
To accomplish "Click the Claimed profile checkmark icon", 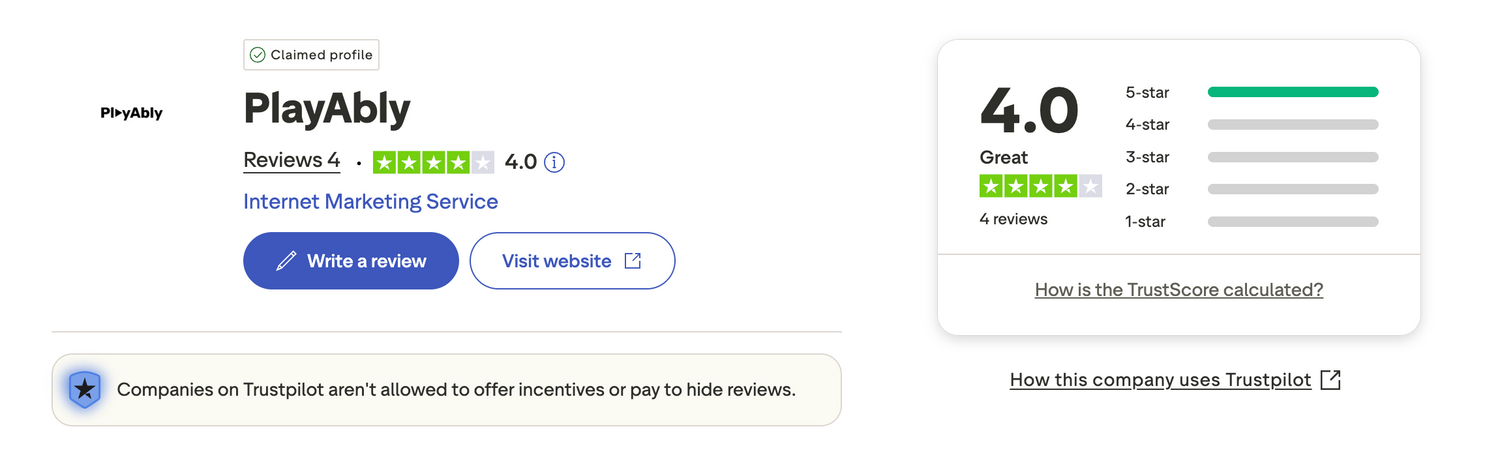I will 258,55.
